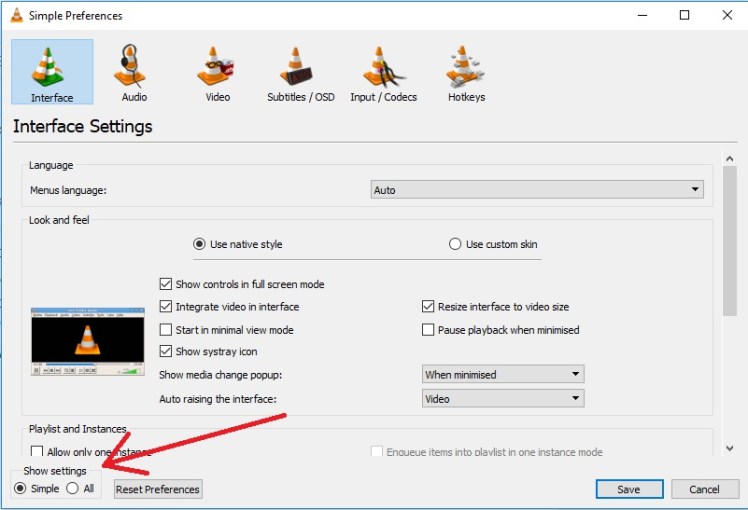Select the Use custom skin option
The width and height of the screenshot is (748, 510).
[x=456, y=244]
